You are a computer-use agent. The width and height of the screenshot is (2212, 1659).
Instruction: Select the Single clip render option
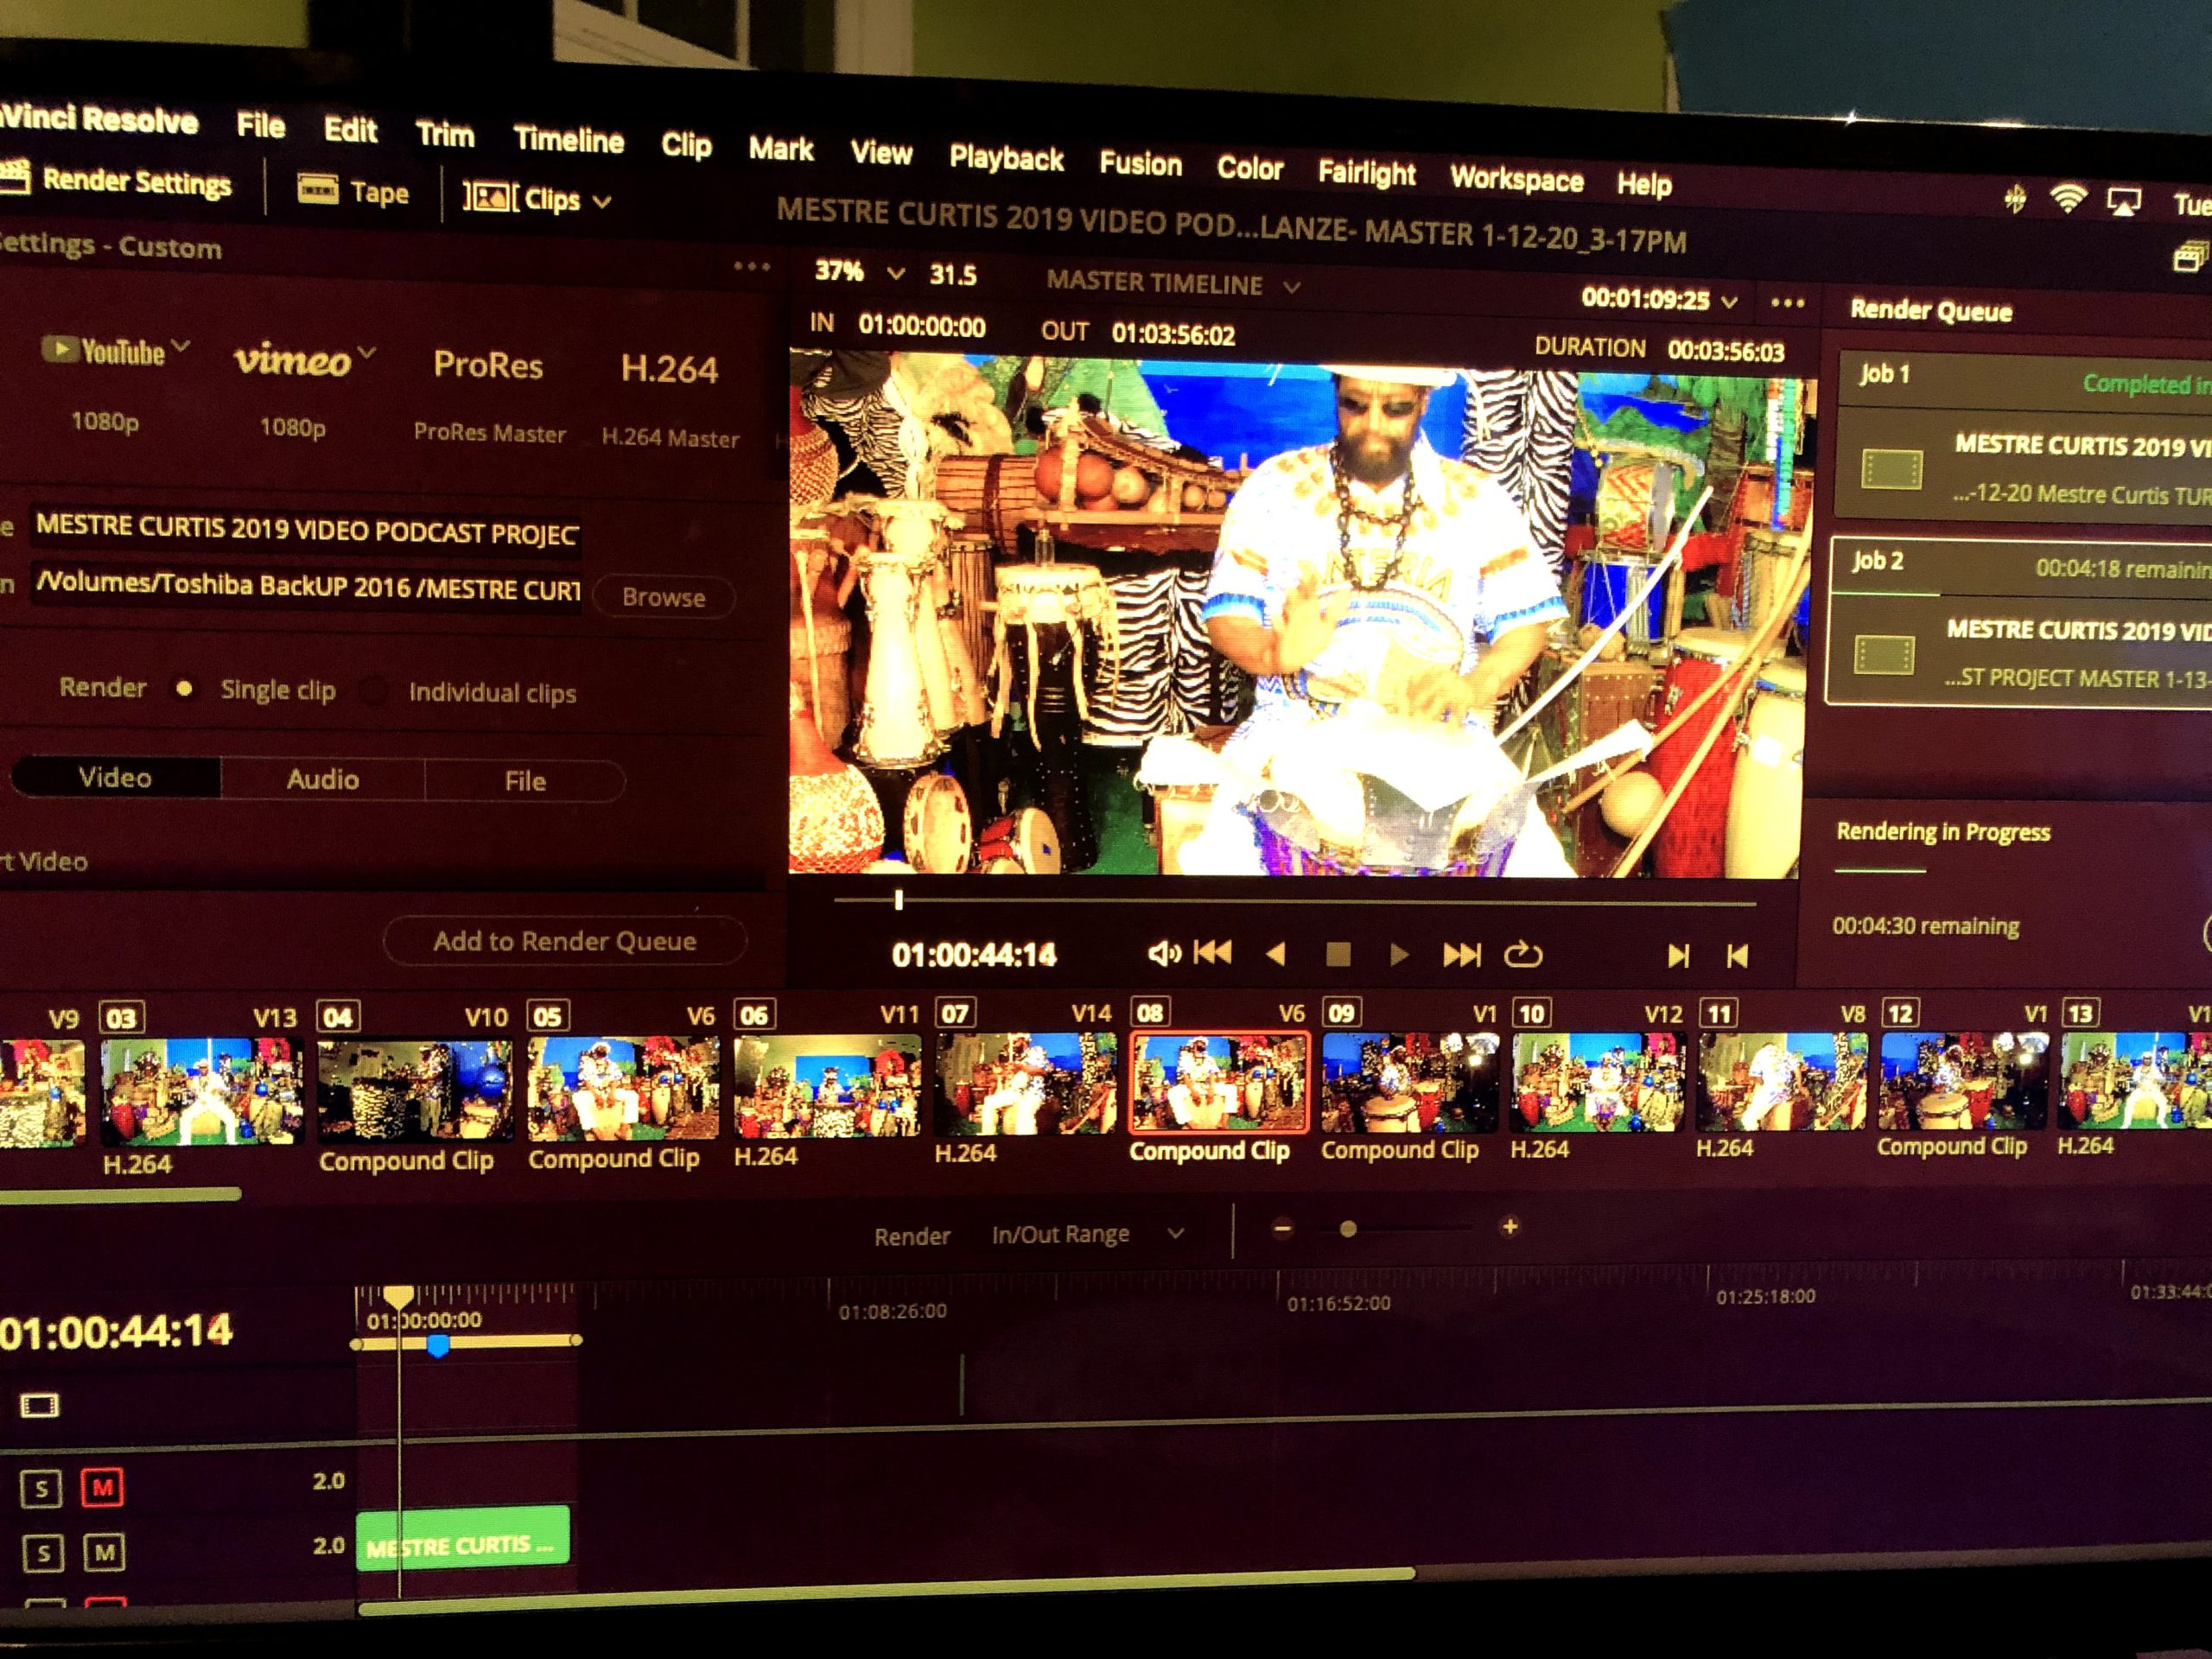pos(184,688)
